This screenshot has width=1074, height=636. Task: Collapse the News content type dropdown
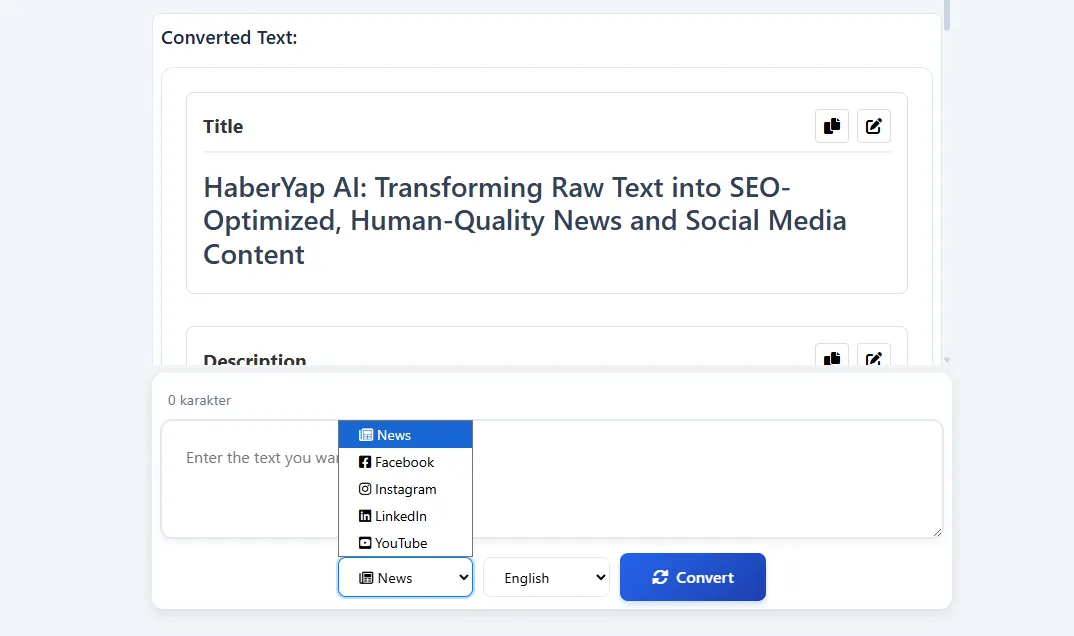(x=405, y=577)
